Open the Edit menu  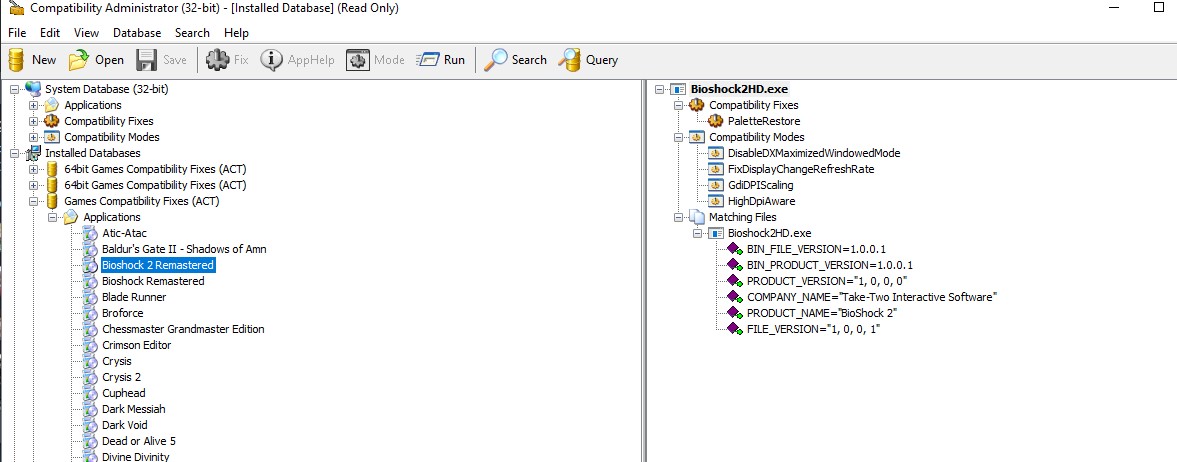pyautogui.click(x=50, y=33)
